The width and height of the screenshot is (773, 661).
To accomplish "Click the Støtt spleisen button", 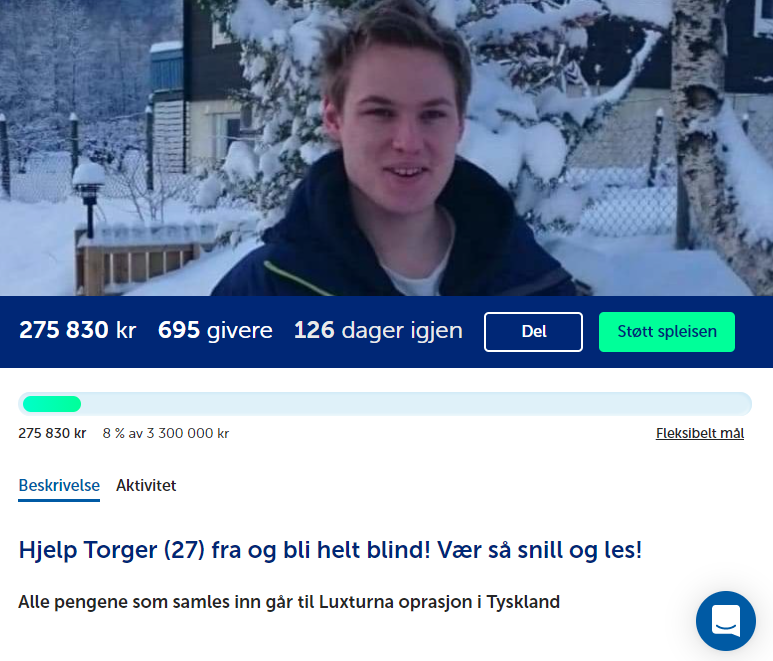I will (667, 332).
